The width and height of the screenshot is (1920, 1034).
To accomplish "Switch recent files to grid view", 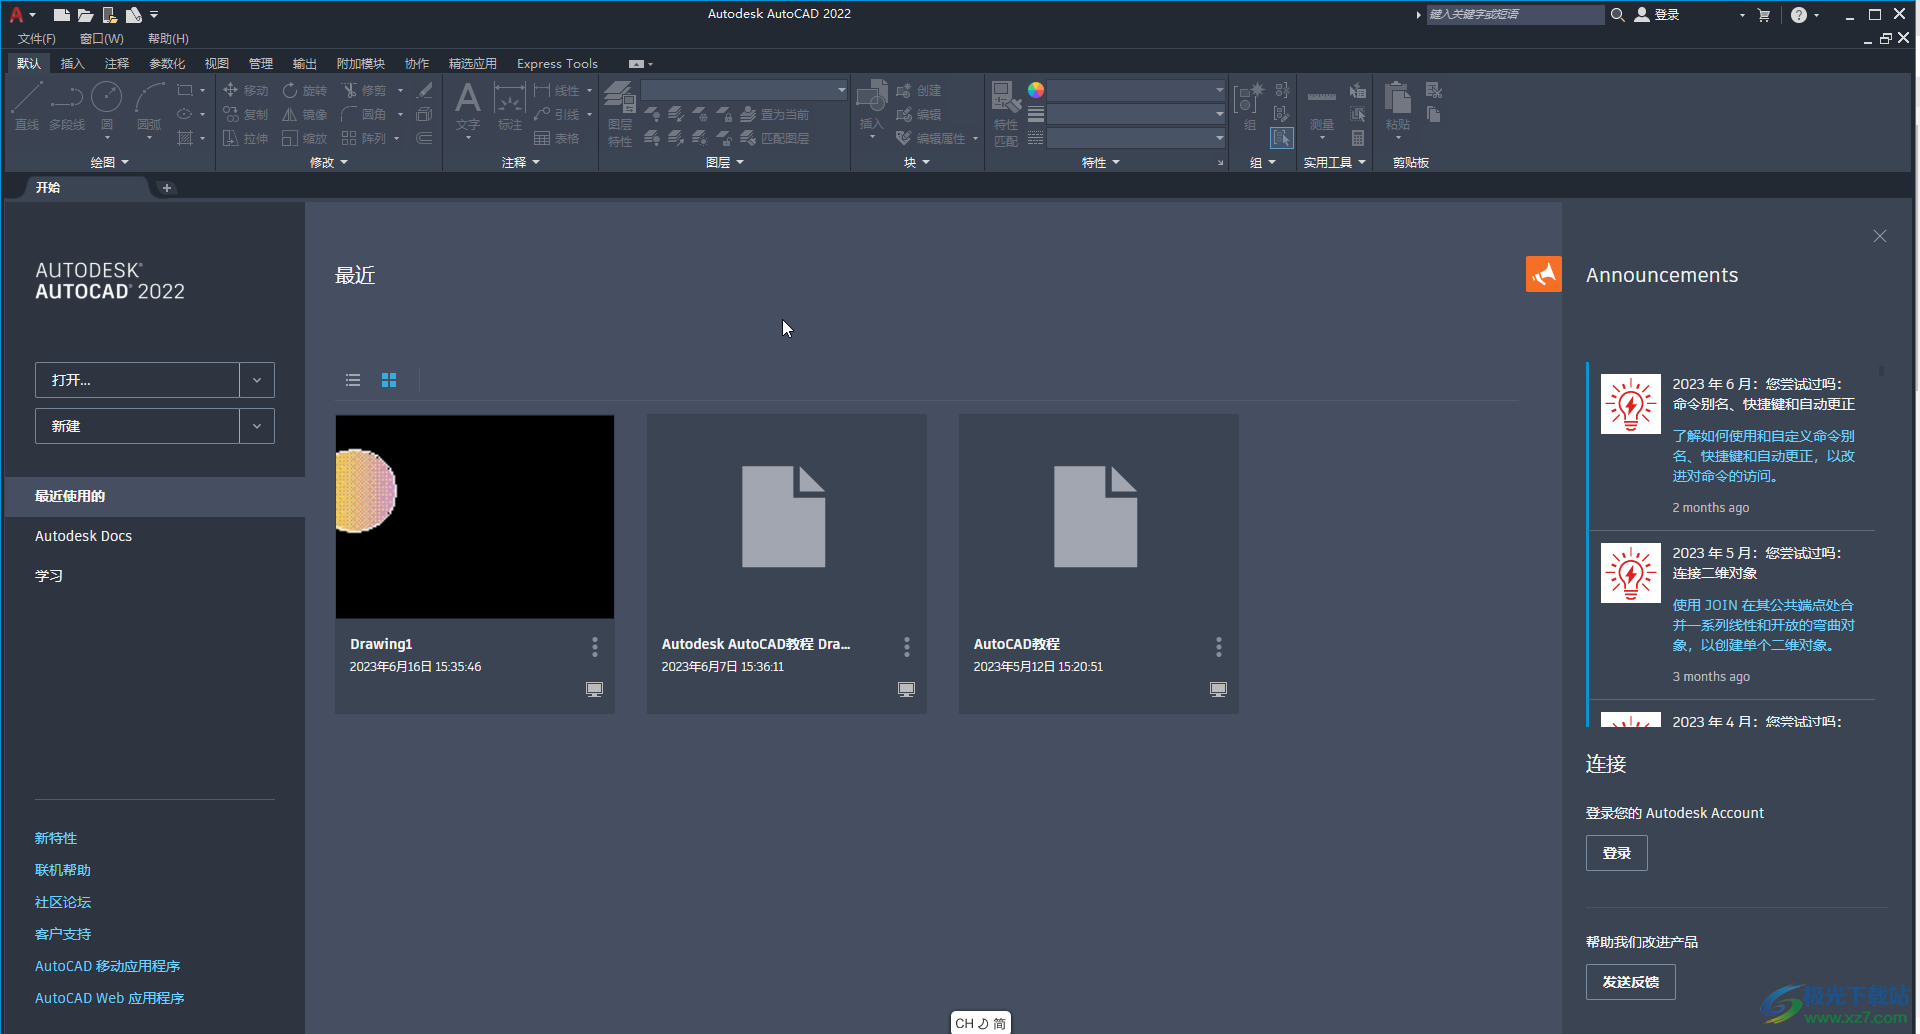I will (x=389, y=380).
